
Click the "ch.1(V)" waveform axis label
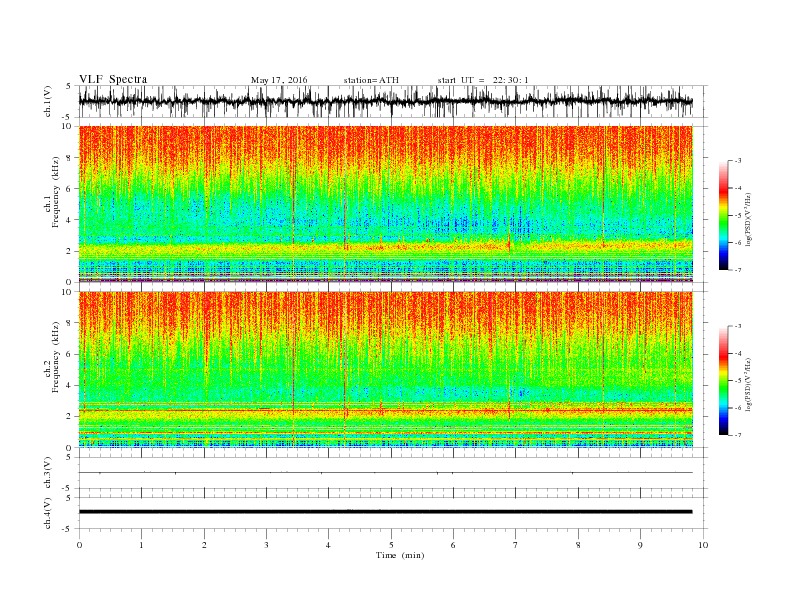pyautogui.click(x=48, y=102)
